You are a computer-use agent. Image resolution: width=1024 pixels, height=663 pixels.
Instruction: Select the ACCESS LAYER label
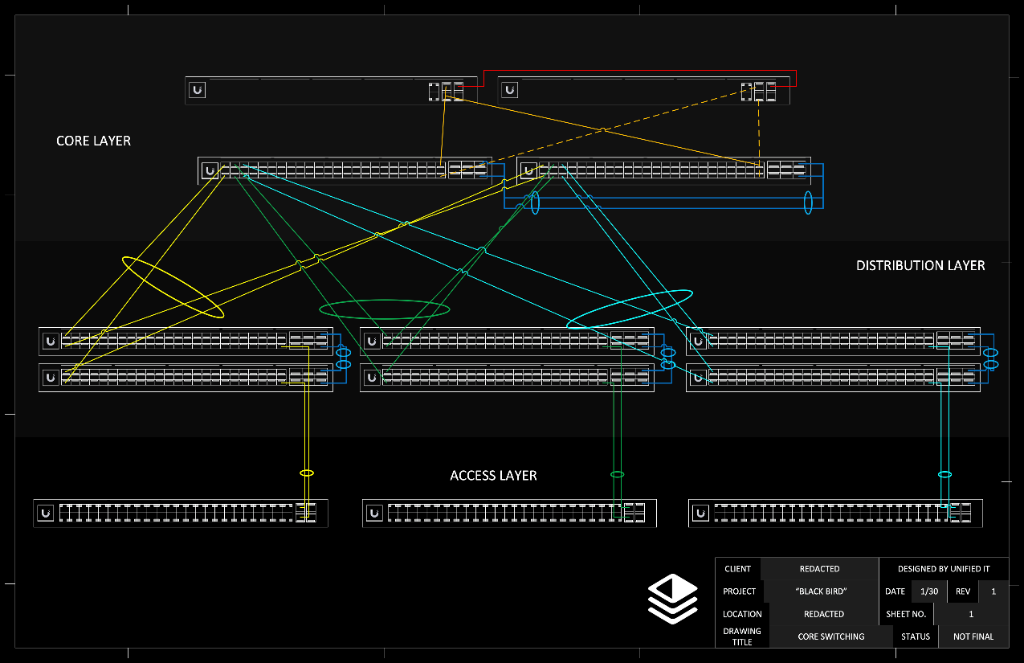pos(493,476)
